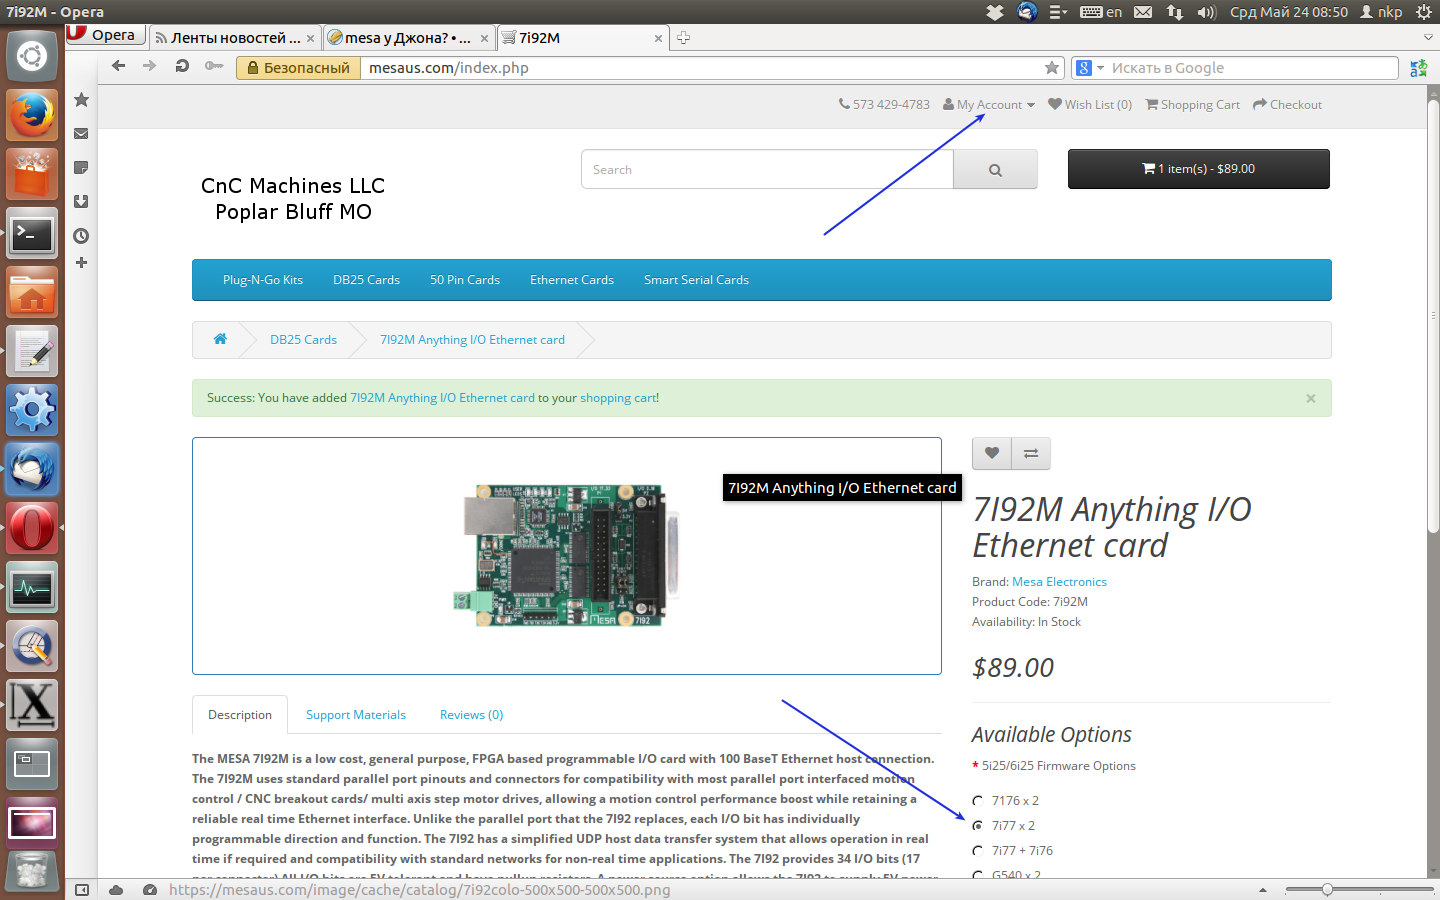Select the 7i92M browser tab
Viewport: 1440px width, 900px height.
coord(583,38)
